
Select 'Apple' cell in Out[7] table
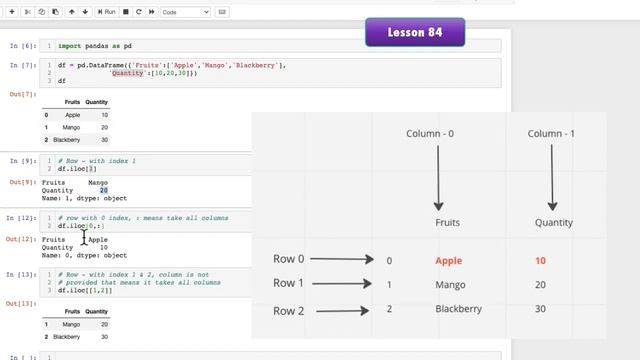click(73, 115)
